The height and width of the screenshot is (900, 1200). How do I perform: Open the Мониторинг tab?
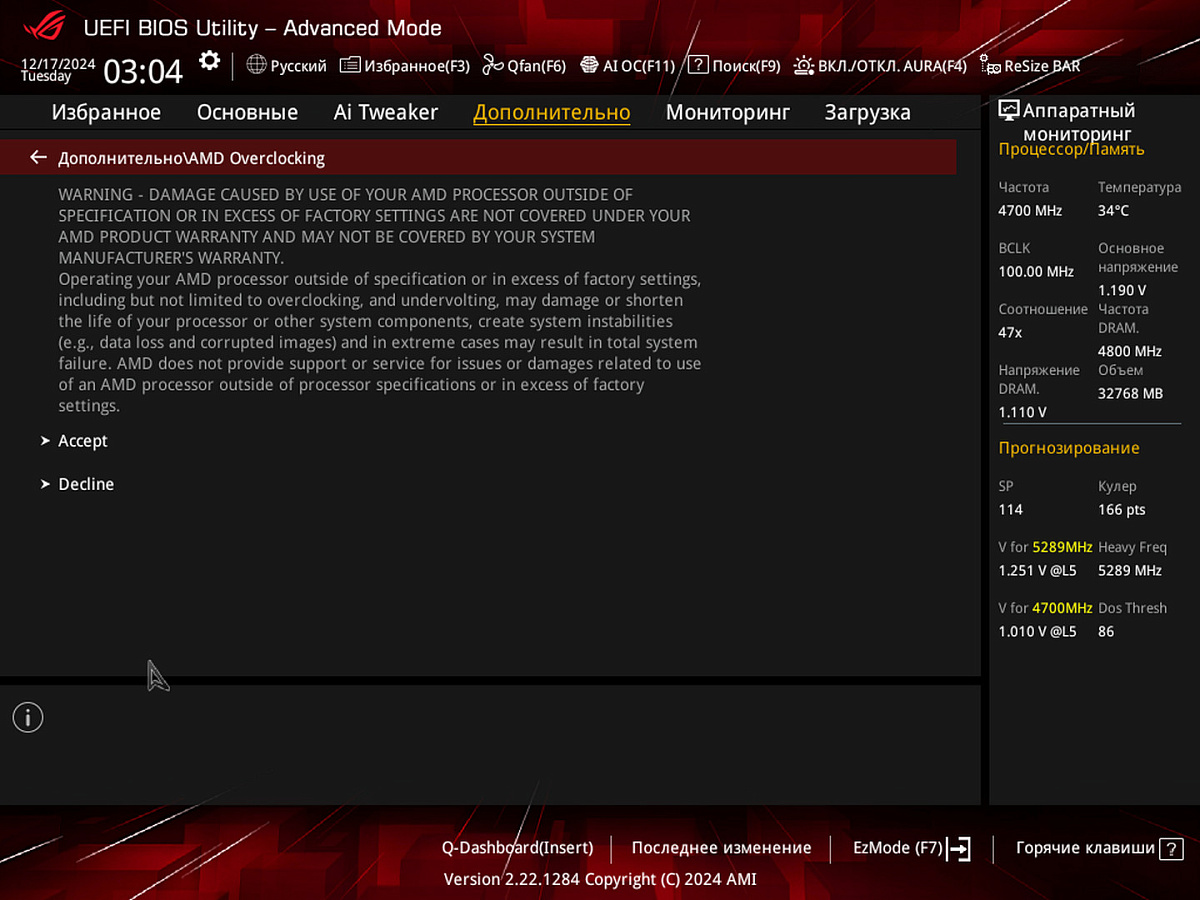[728, 112]
